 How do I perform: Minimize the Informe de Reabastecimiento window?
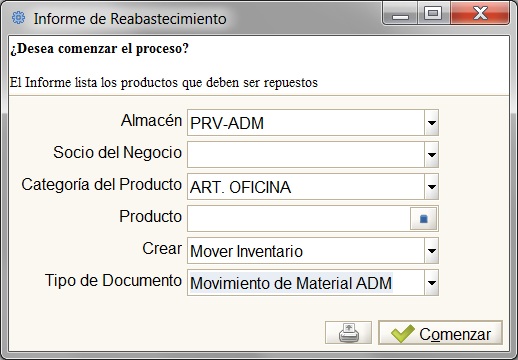pos(400,14)
